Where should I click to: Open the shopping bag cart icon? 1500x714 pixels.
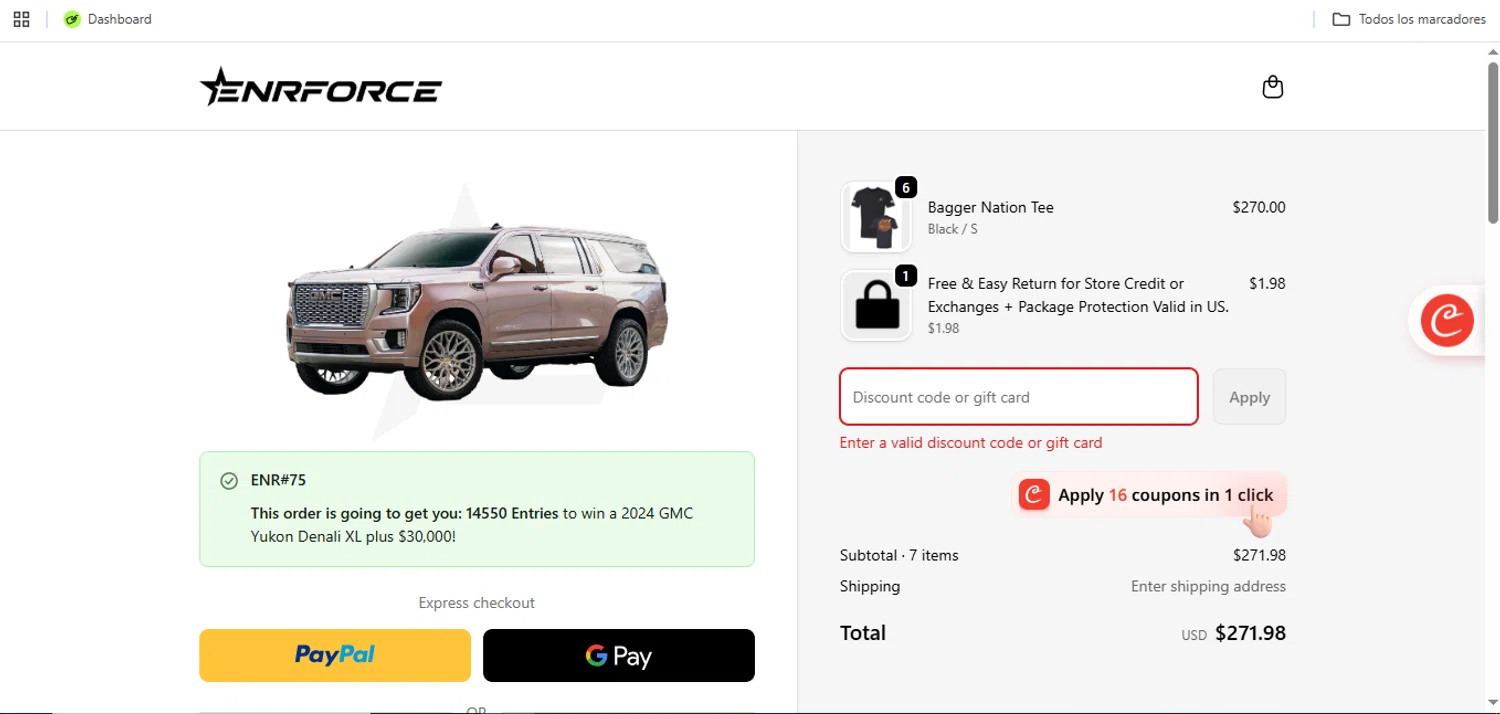point(1272,87)
